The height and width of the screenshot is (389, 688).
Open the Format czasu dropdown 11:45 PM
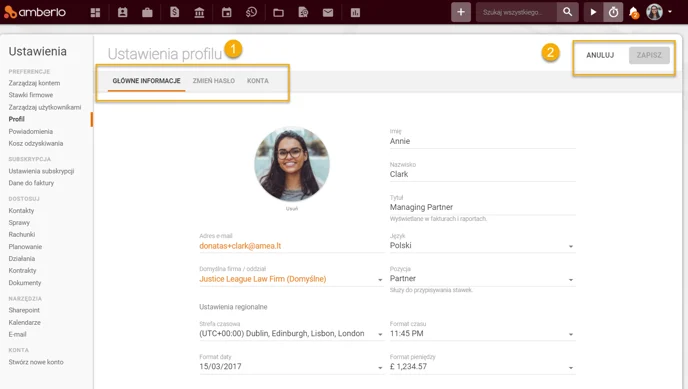(x=483, y=333)
